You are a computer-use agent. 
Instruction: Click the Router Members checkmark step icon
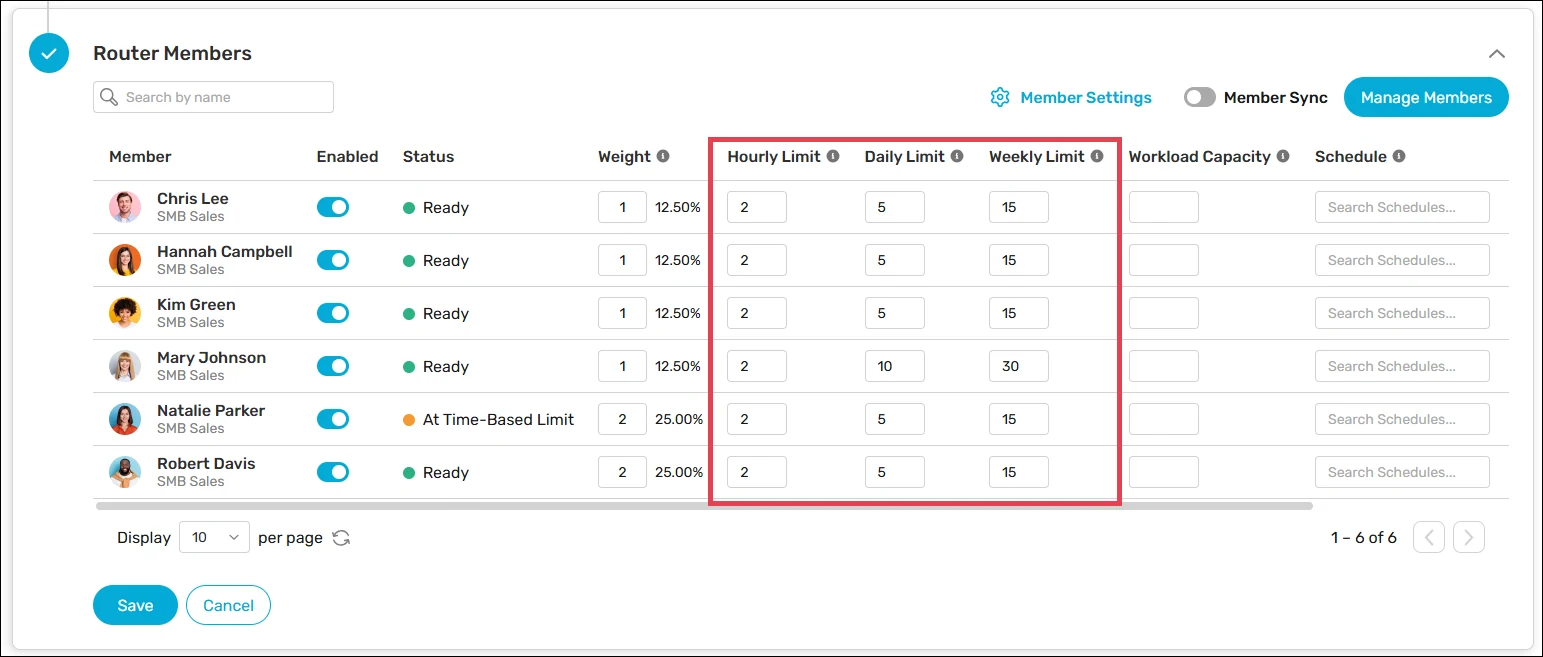[x=49, y=53]
